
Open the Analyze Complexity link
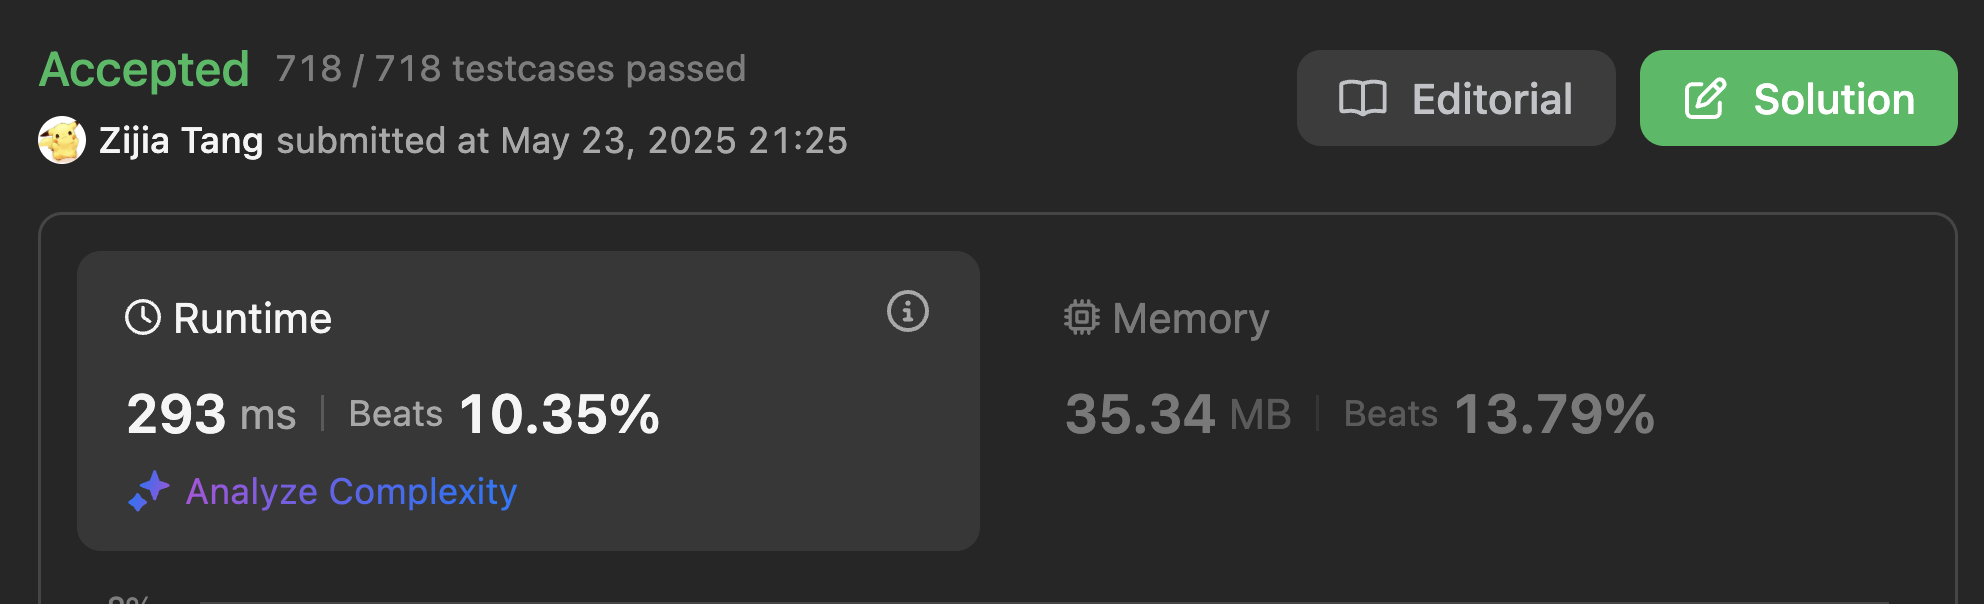(351, 491)
